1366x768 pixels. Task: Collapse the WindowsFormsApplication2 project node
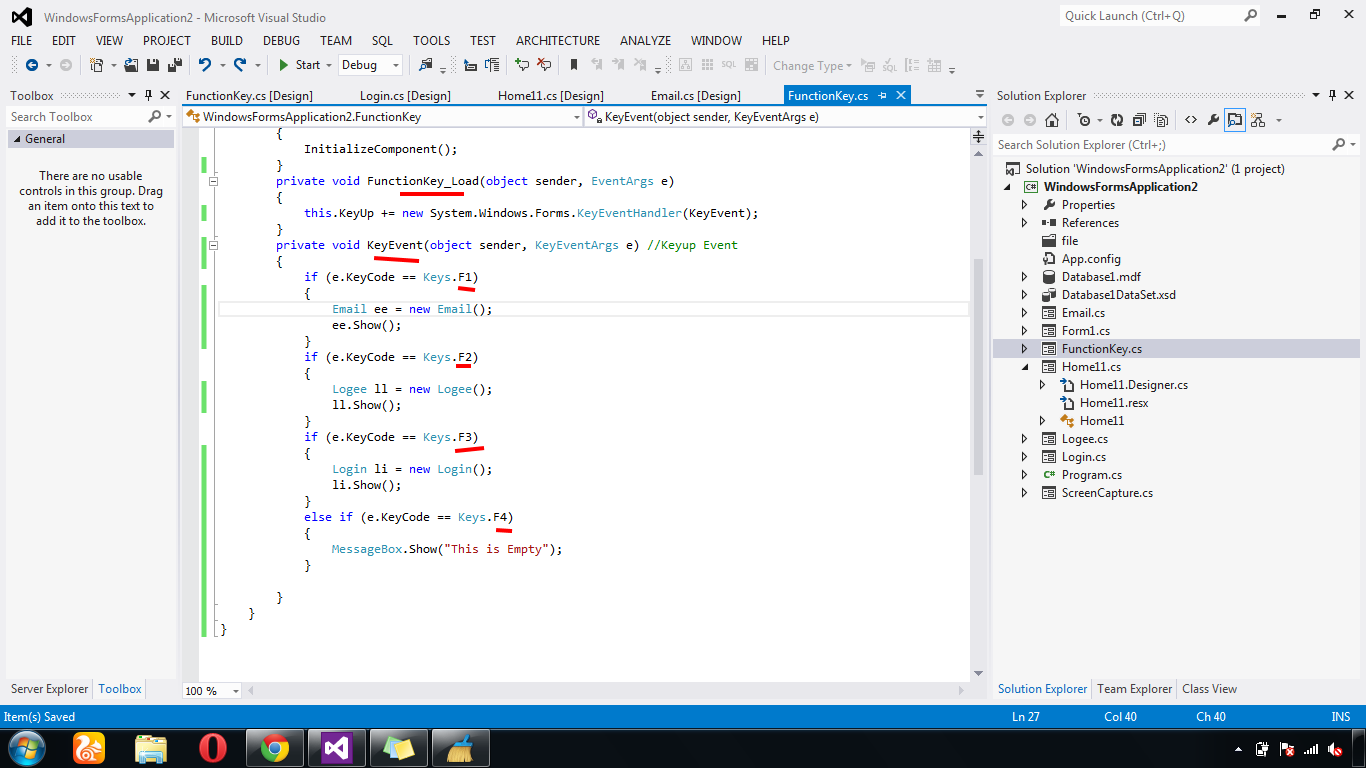click(x=1007, y=187)
